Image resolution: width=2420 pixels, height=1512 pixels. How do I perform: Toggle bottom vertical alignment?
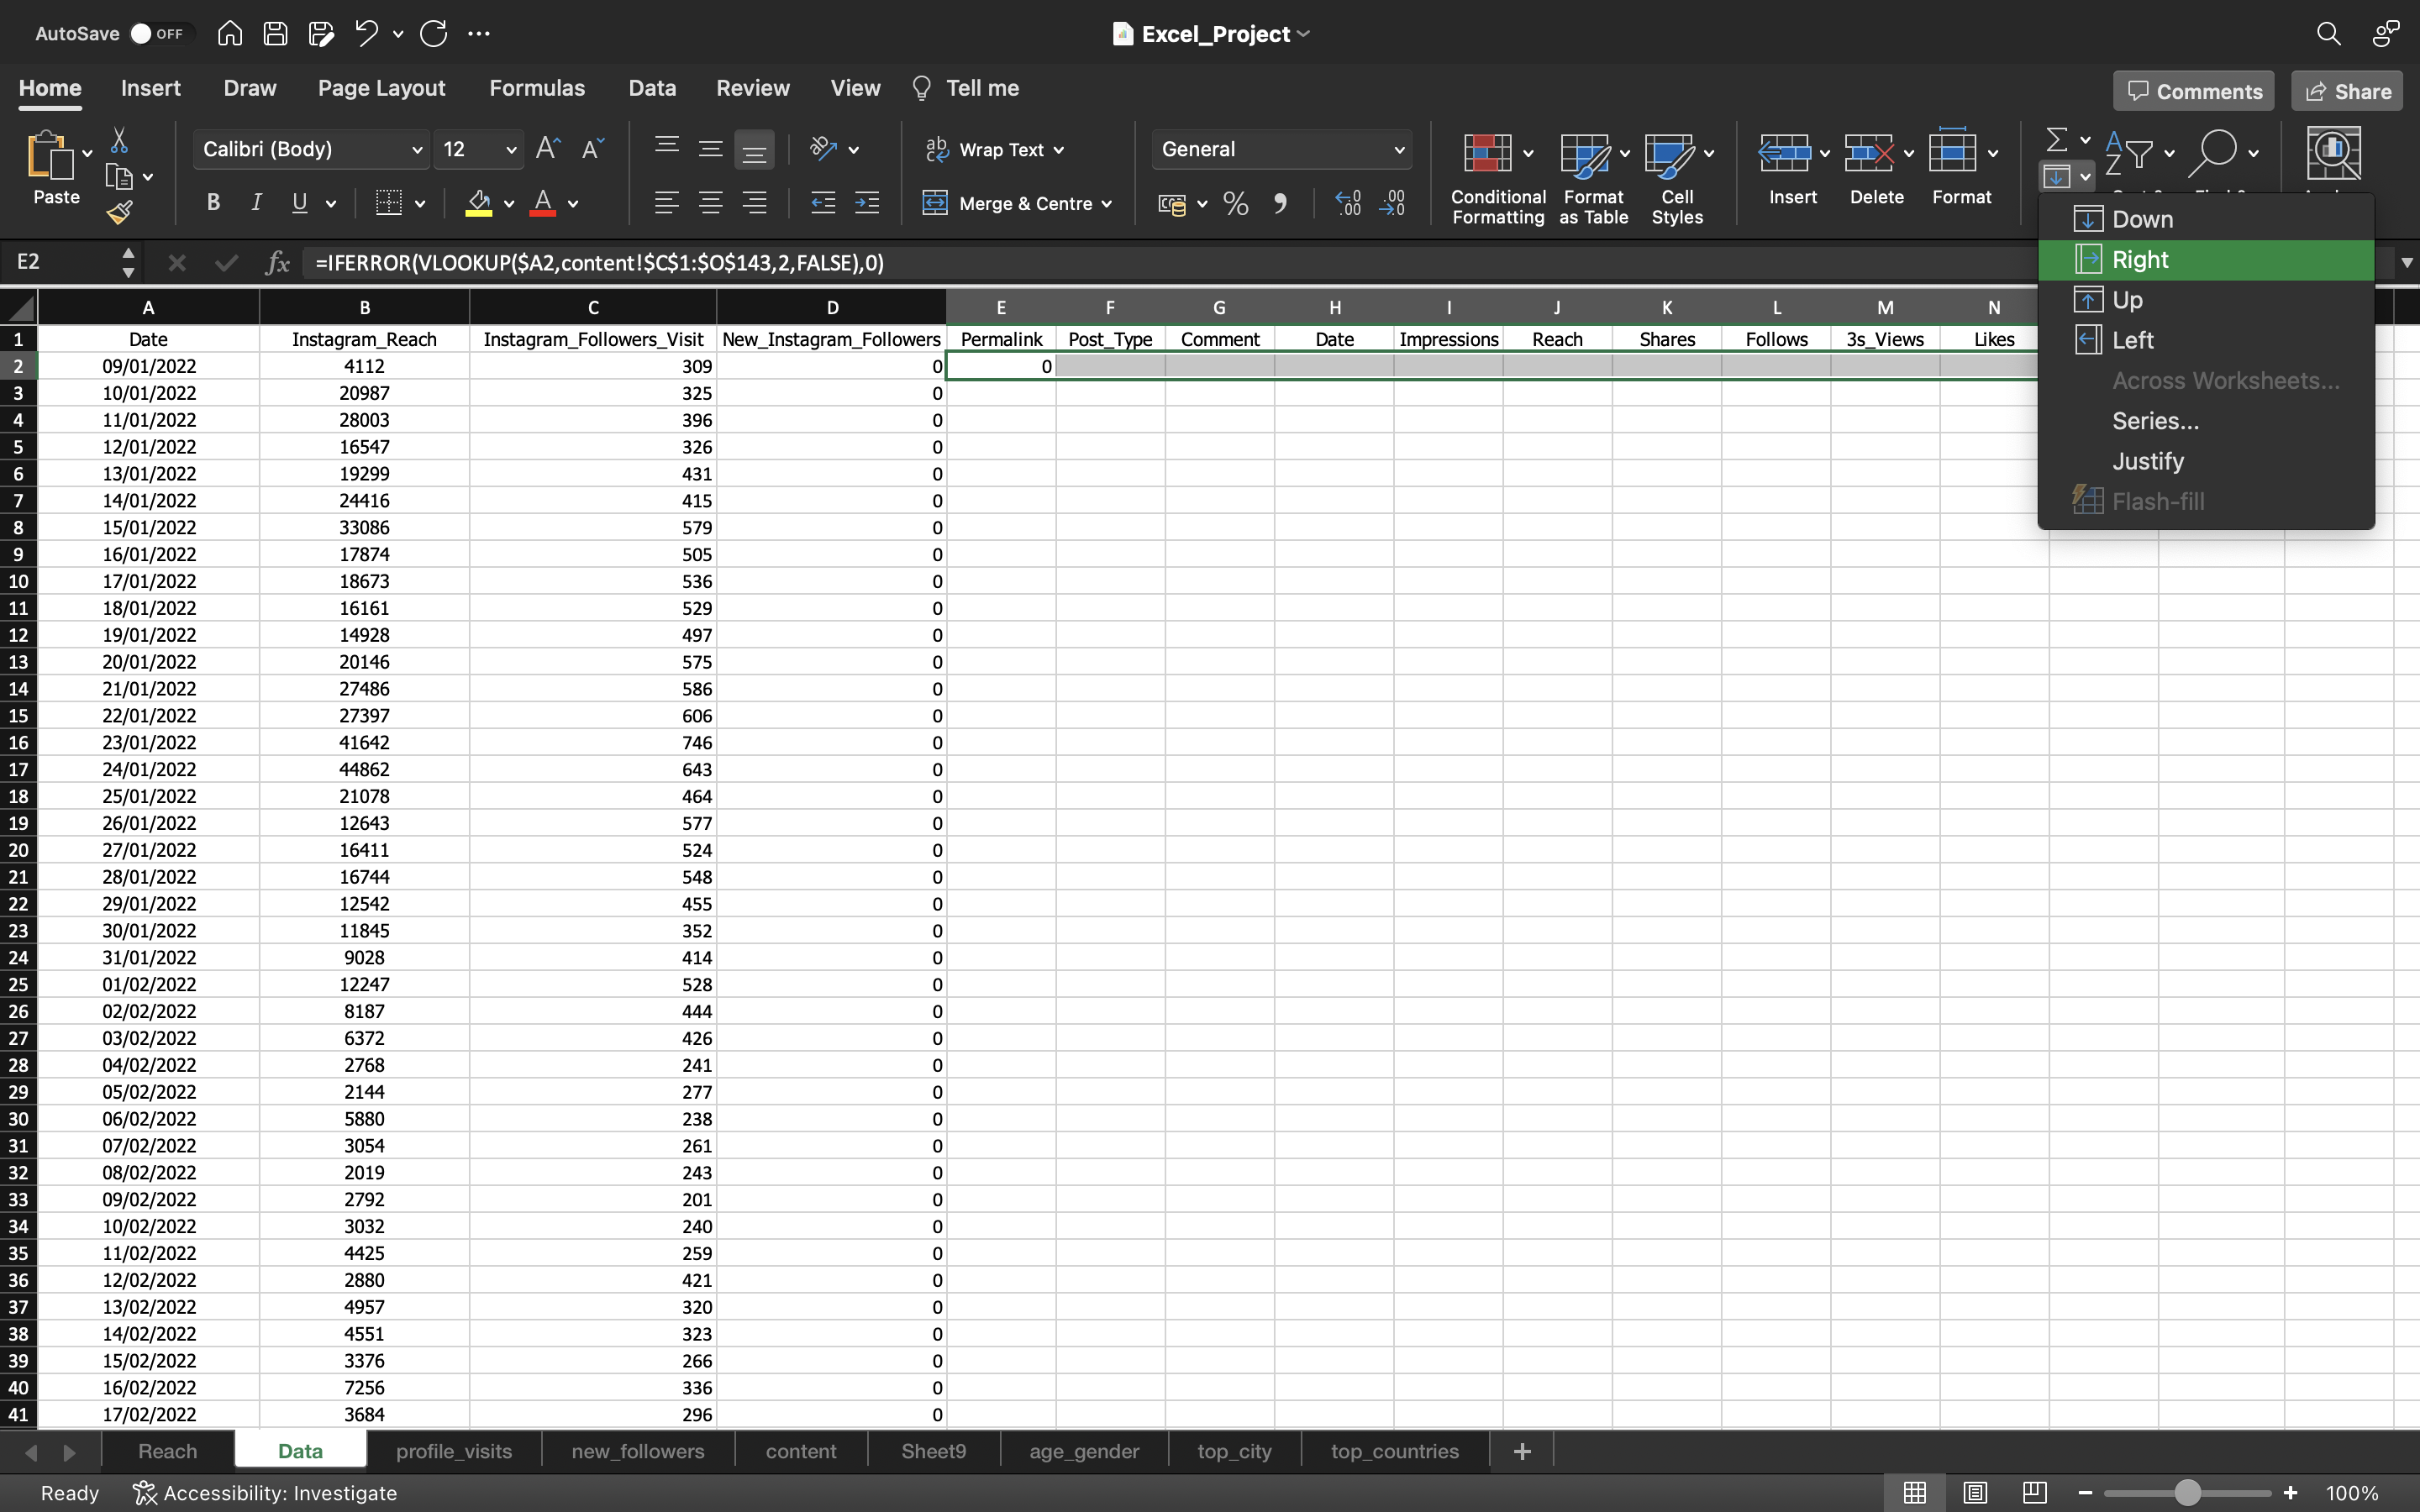pyautogui.click(x=754, y=149)
